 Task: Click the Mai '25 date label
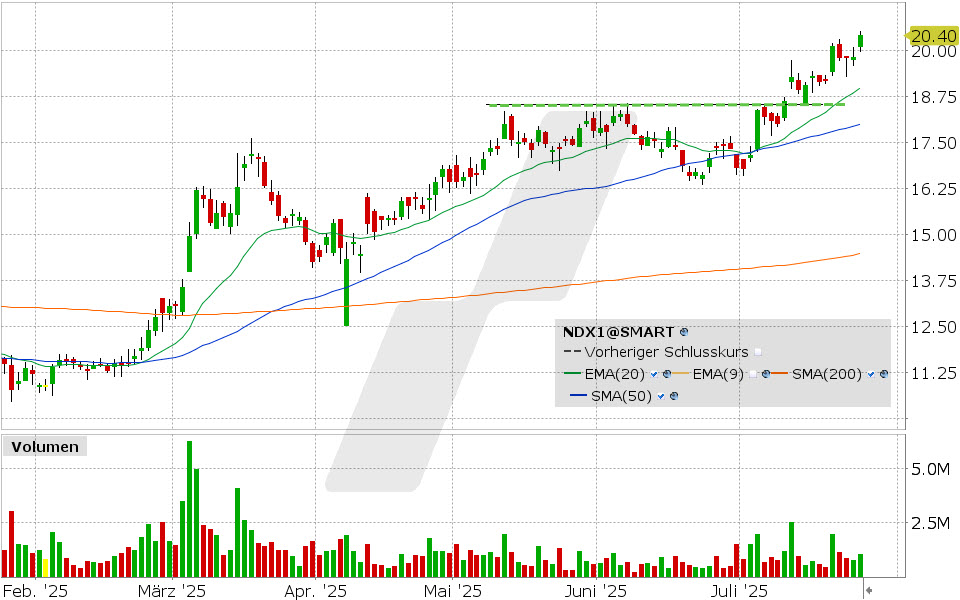(x=452, y=591)
